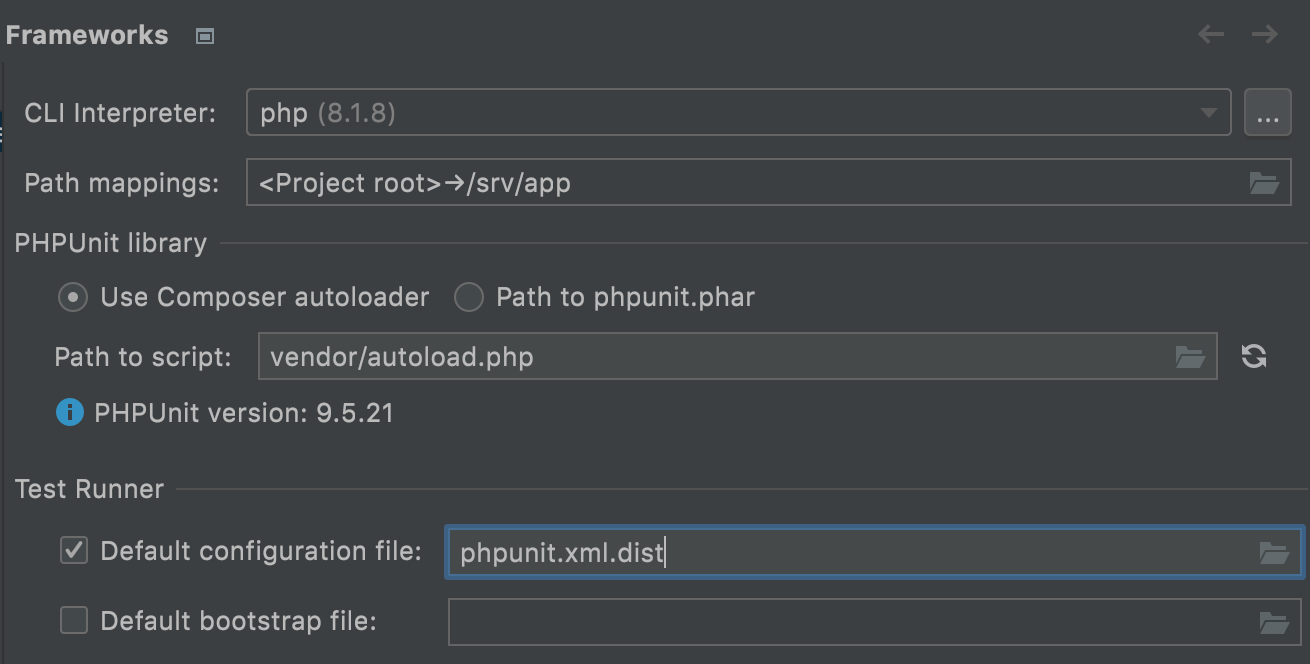Navigate forward with the right arrow

coord(1265,35)
